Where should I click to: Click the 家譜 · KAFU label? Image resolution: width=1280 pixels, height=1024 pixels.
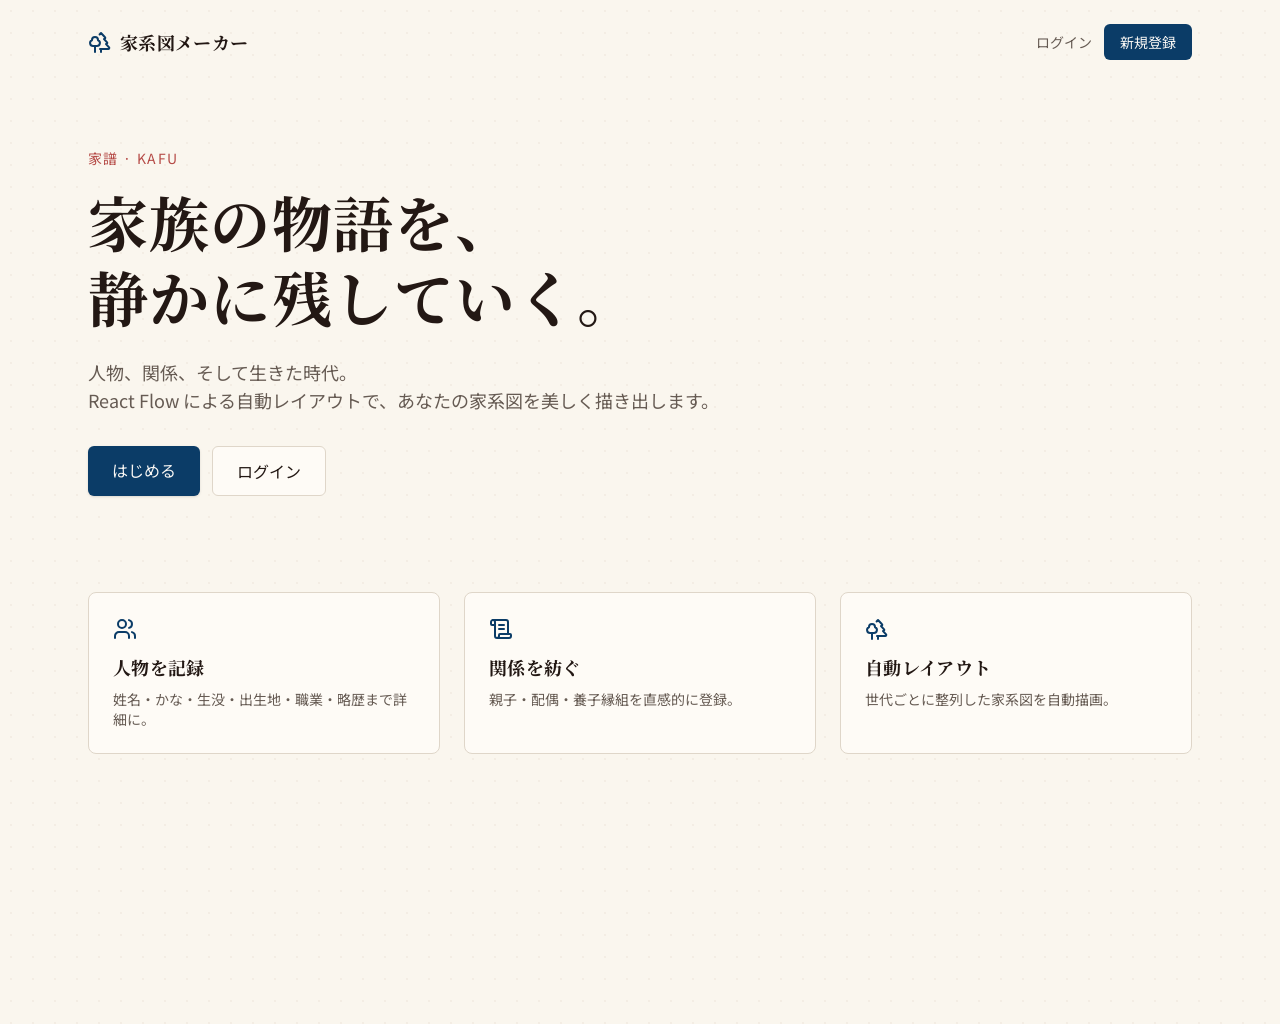[x=133, y=159]
